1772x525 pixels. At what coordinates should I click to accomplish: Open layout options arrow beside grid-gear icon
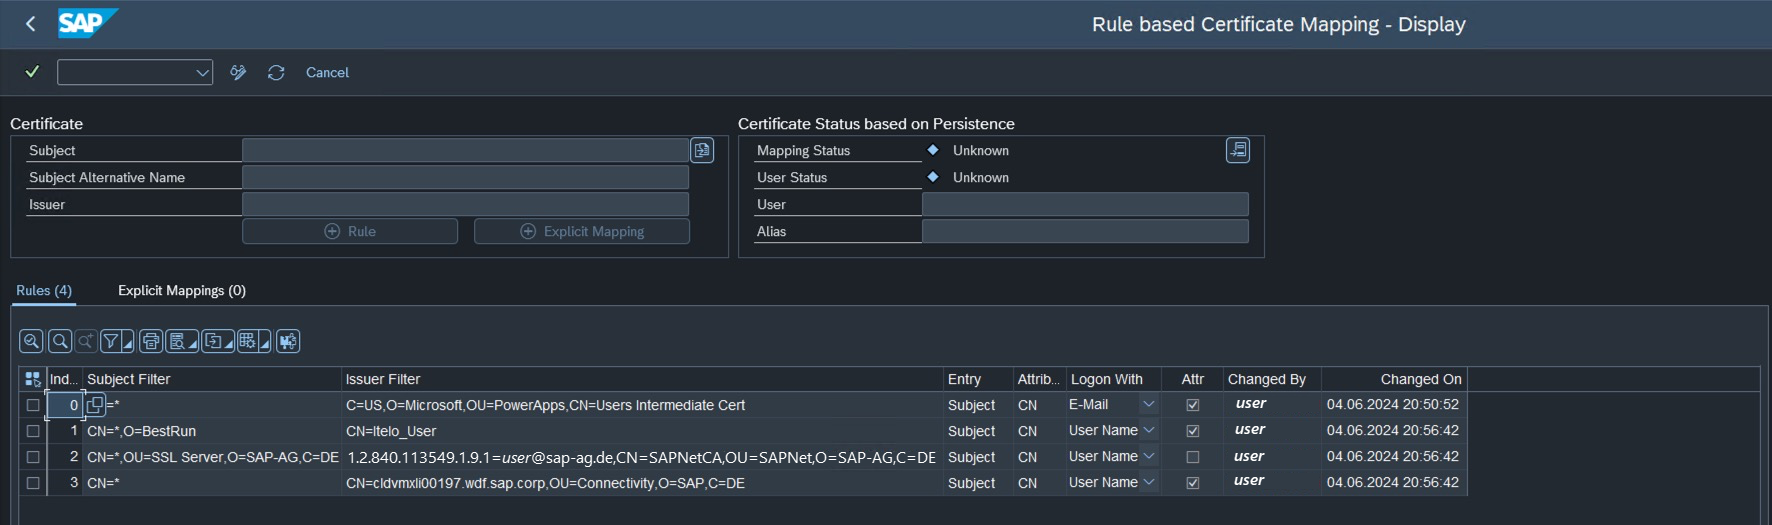click(x=265, y=343)
